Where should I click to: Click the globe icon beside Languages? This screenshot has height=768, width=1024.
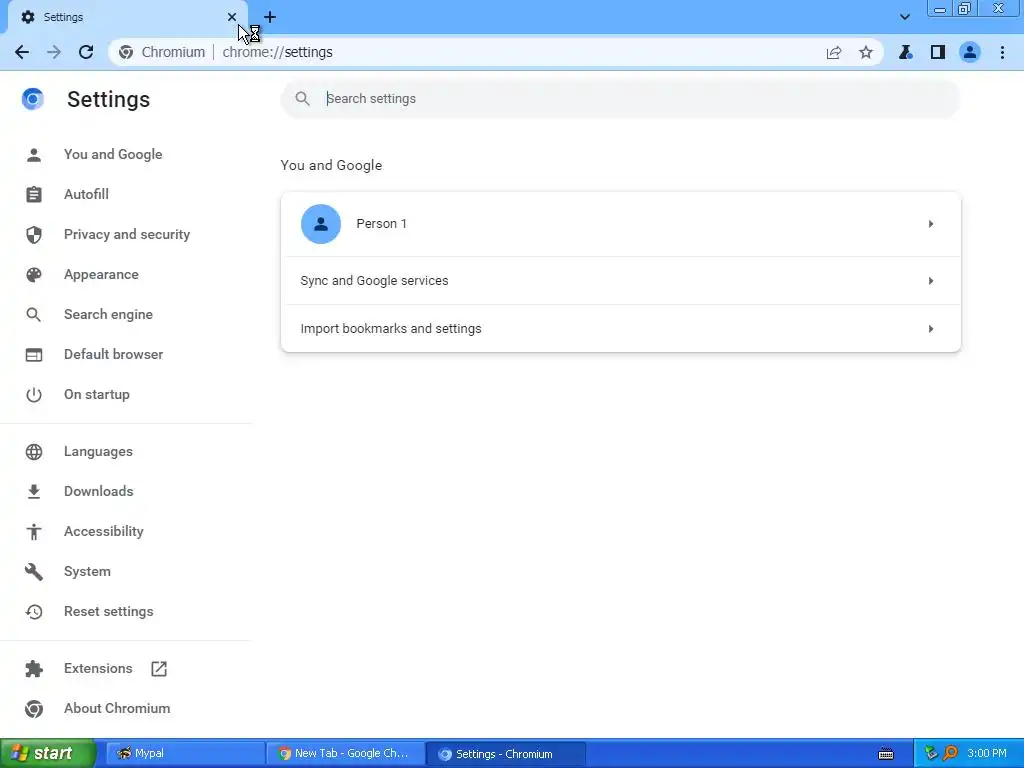pyautogui.click(x=34, y=452)
